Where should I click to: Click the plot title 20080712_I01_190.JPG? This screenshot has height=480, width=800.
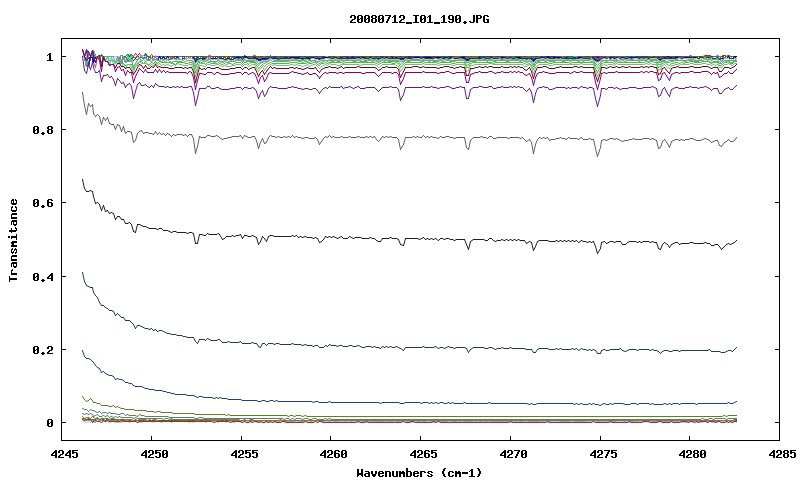[419, 20]
